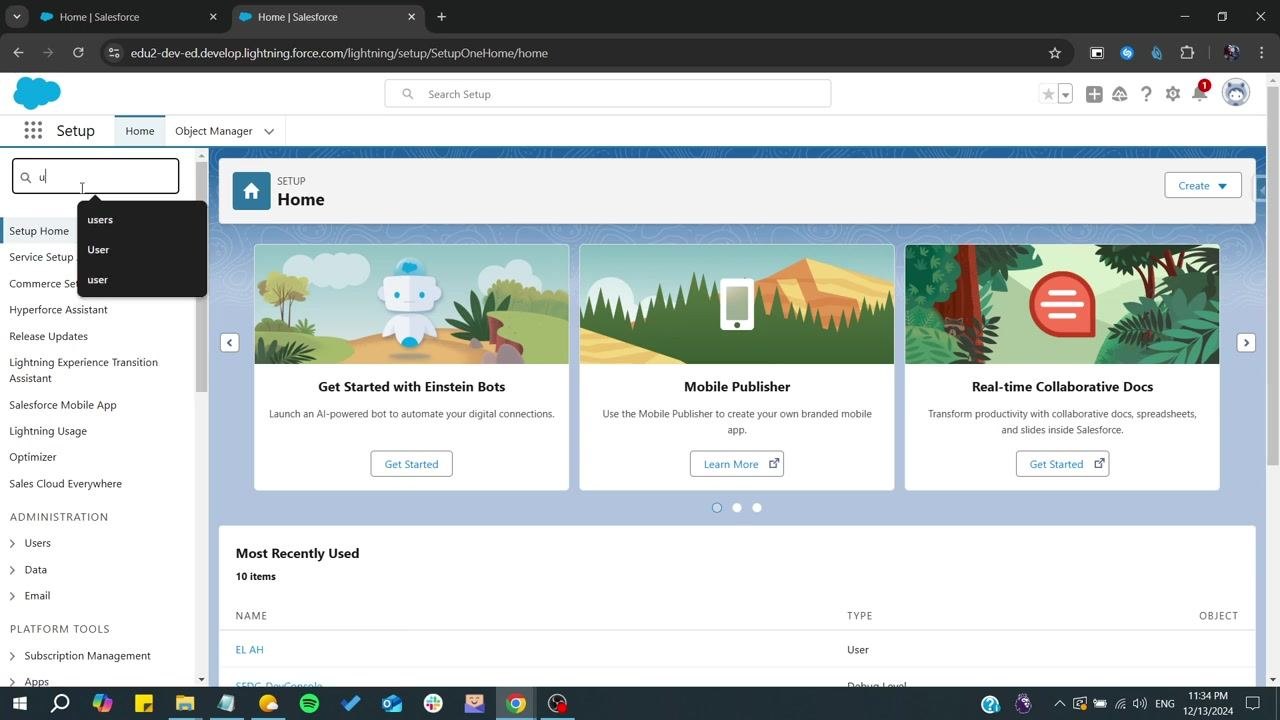Select the third carousel indicator dot

756,508
